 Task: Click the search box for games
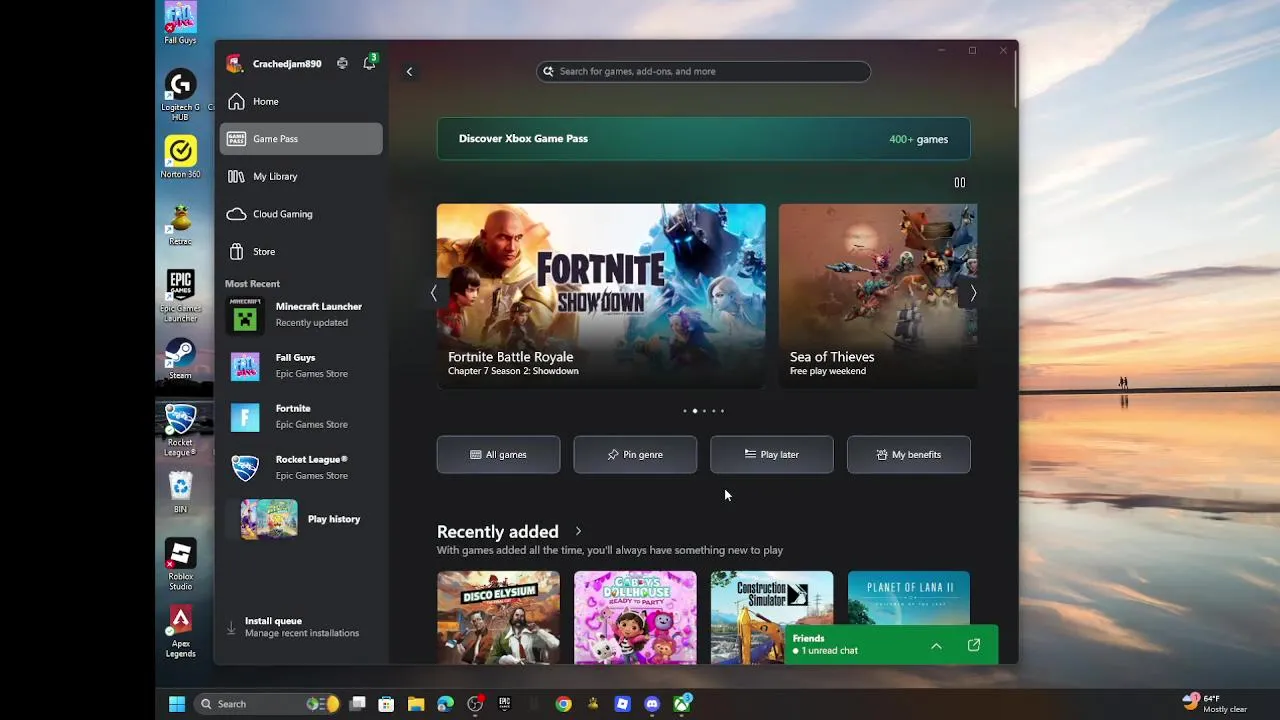tap(703, 71)
